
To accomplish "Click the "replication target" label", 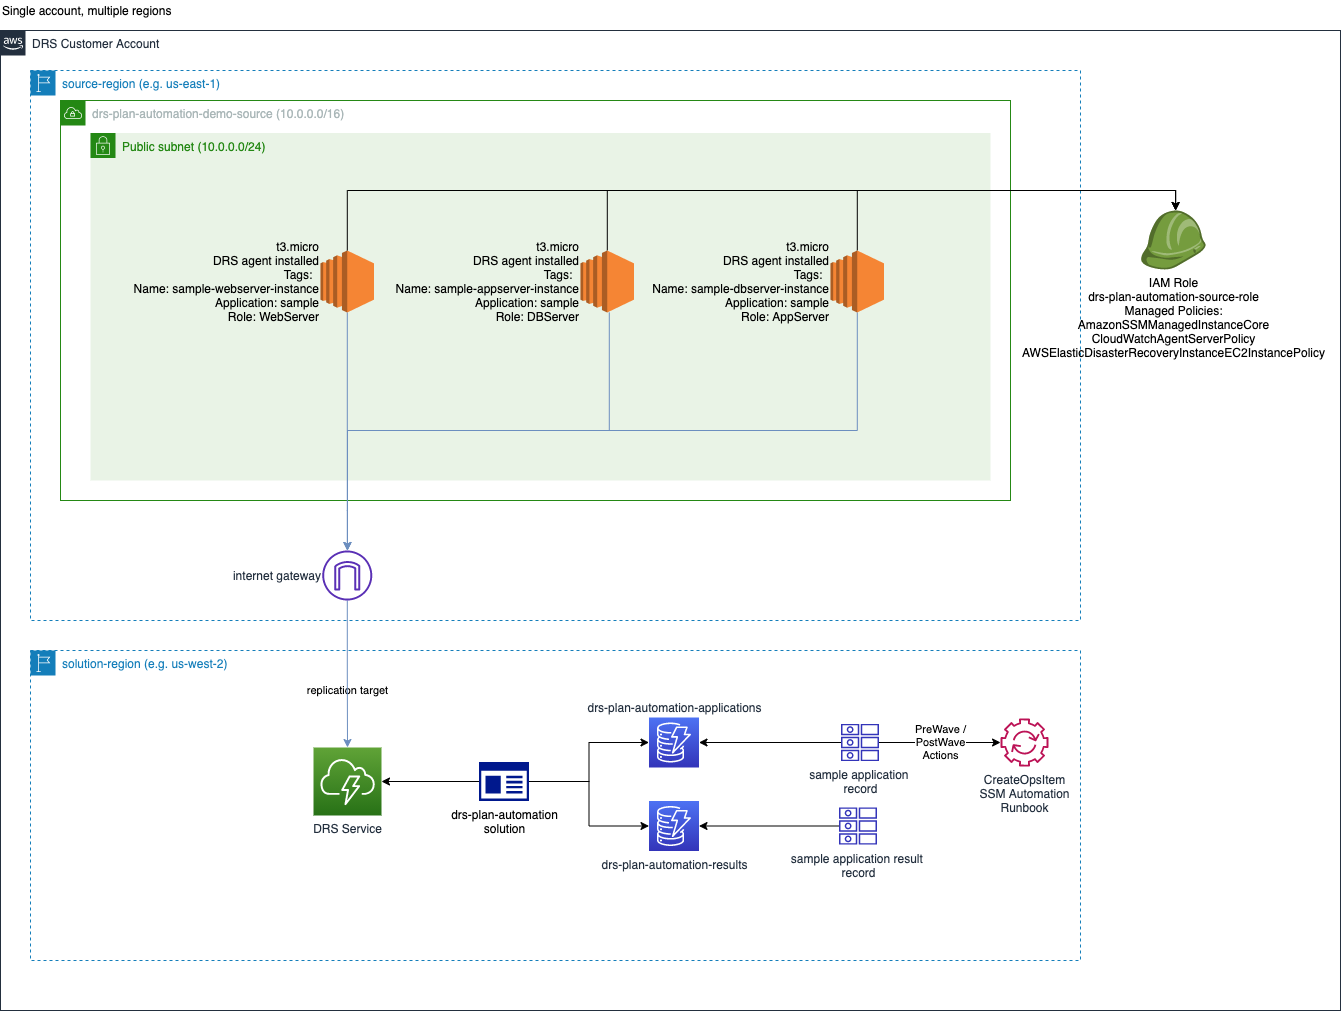I will click(347, 690).
